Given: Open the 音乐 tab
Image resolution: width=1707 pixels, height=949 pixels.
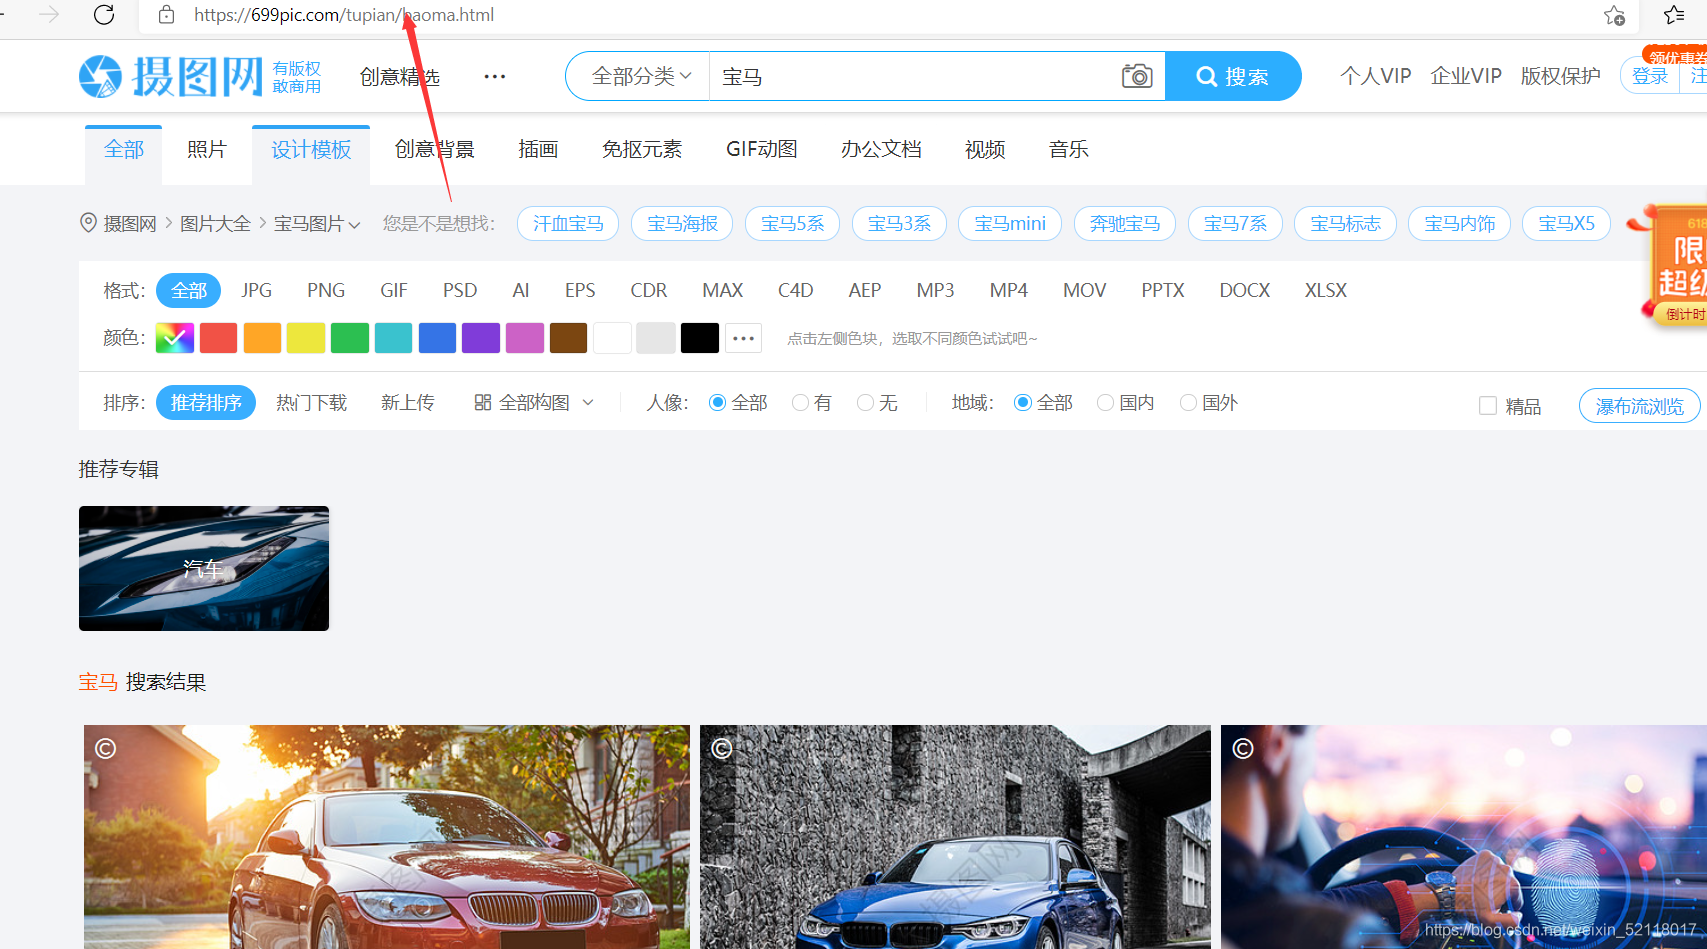Looking at the screenshot, I should coord(1068,150).
